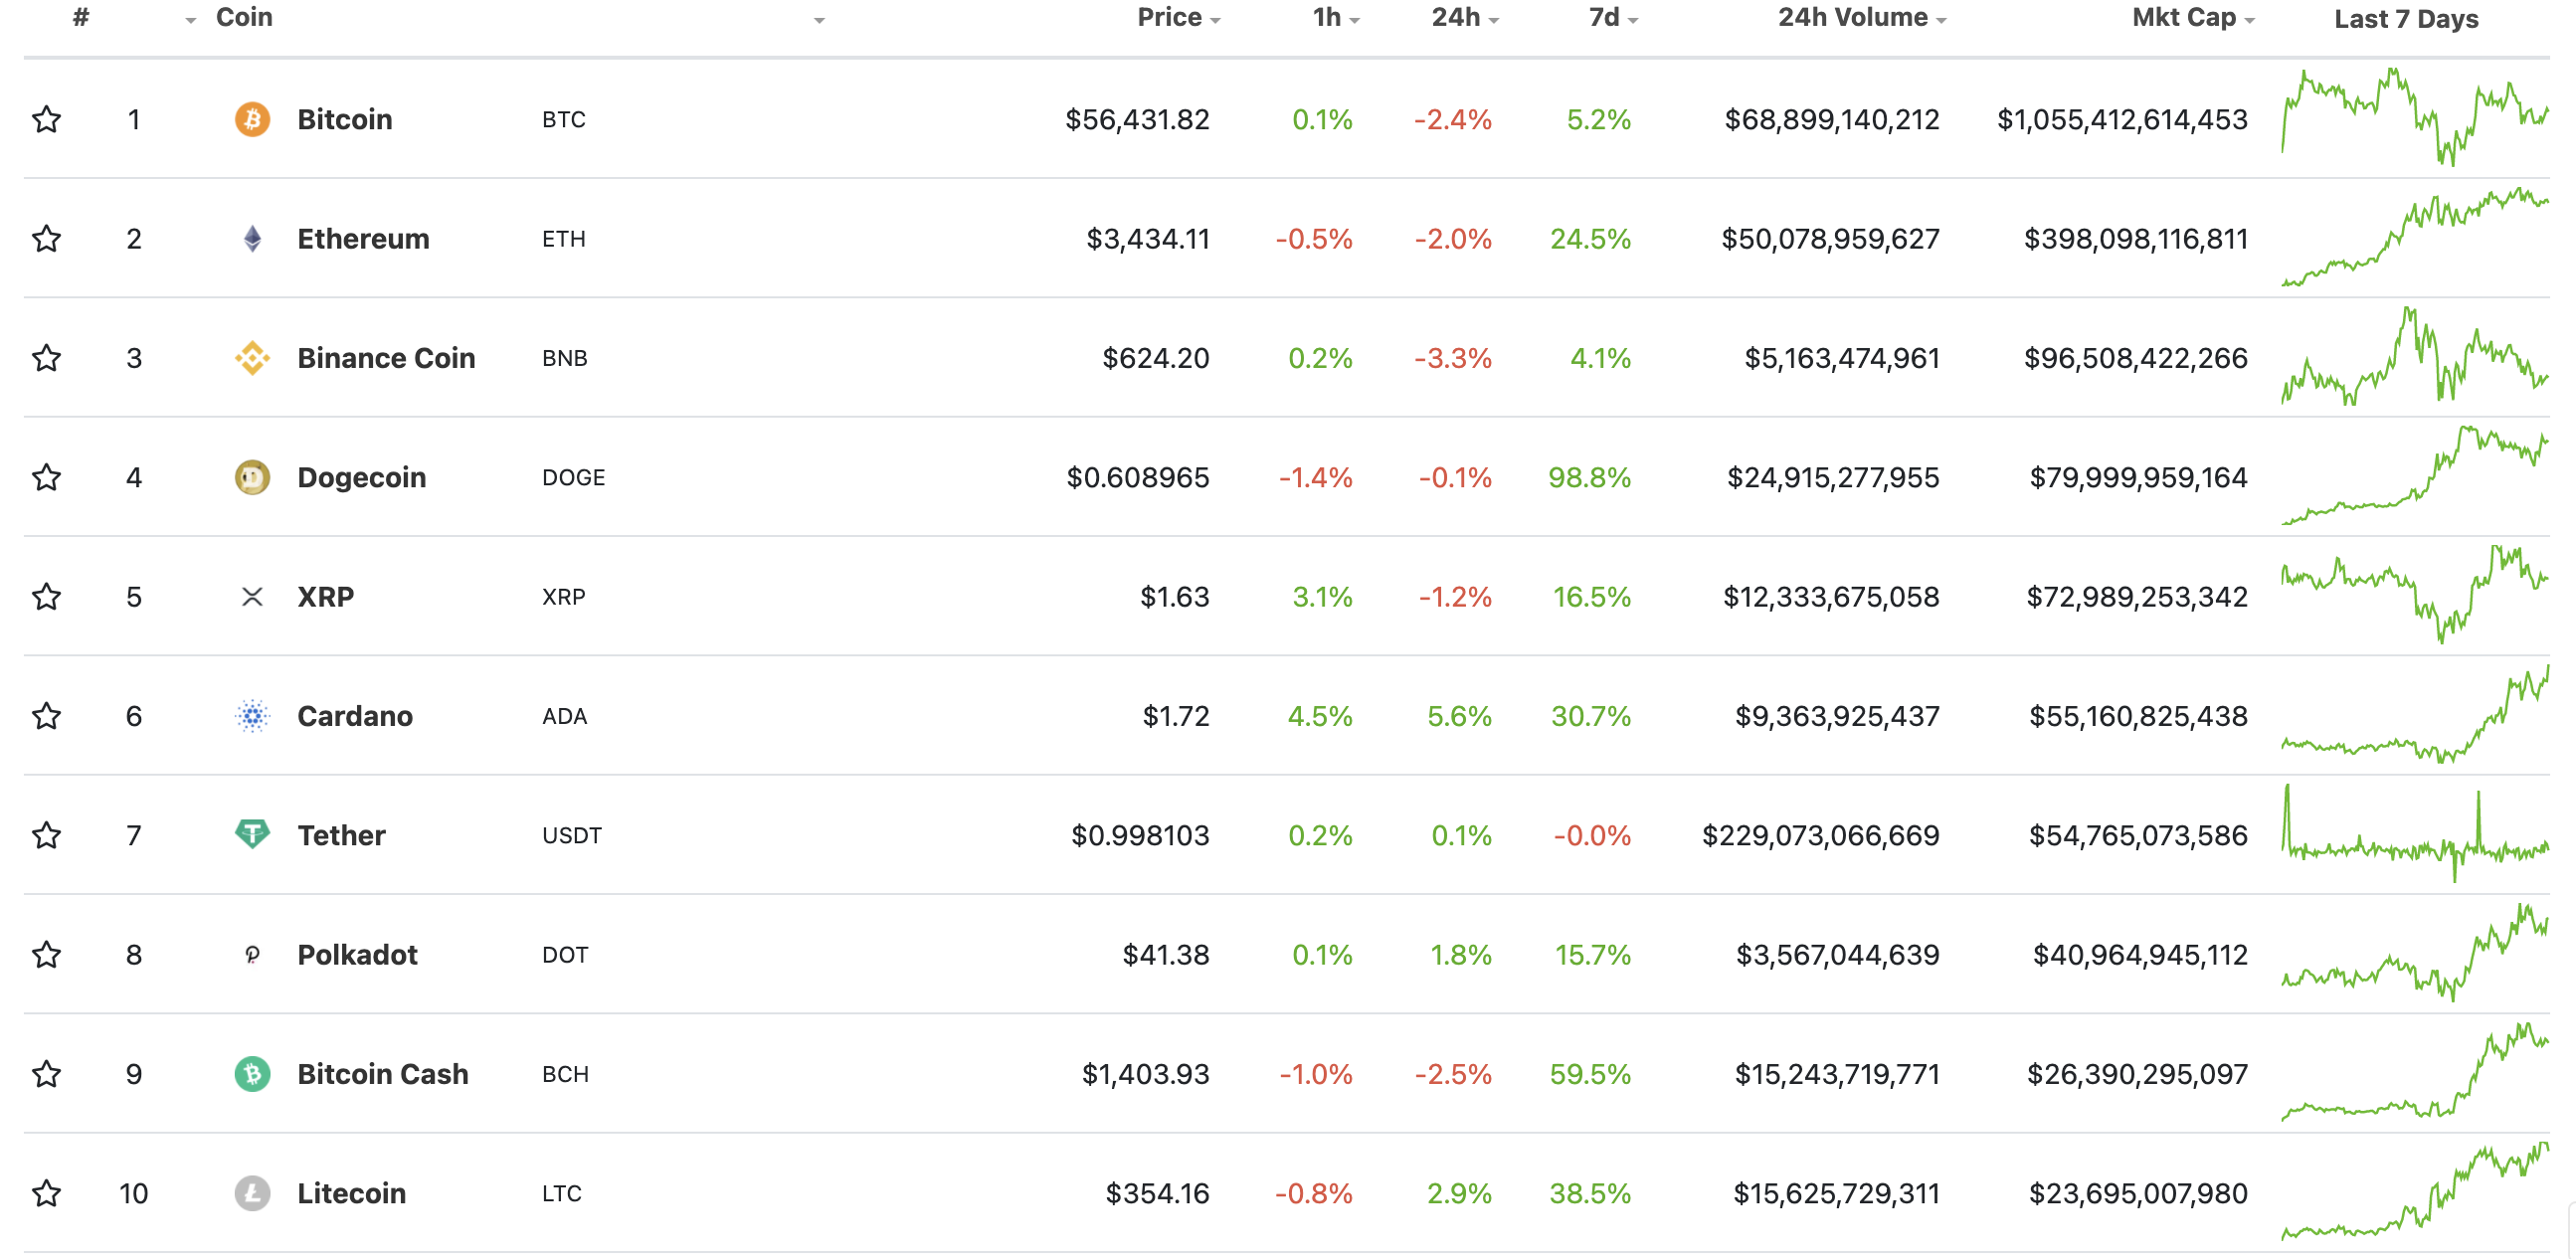View Bitcoin's 7-day sparkline chart

pos(2414,116)
